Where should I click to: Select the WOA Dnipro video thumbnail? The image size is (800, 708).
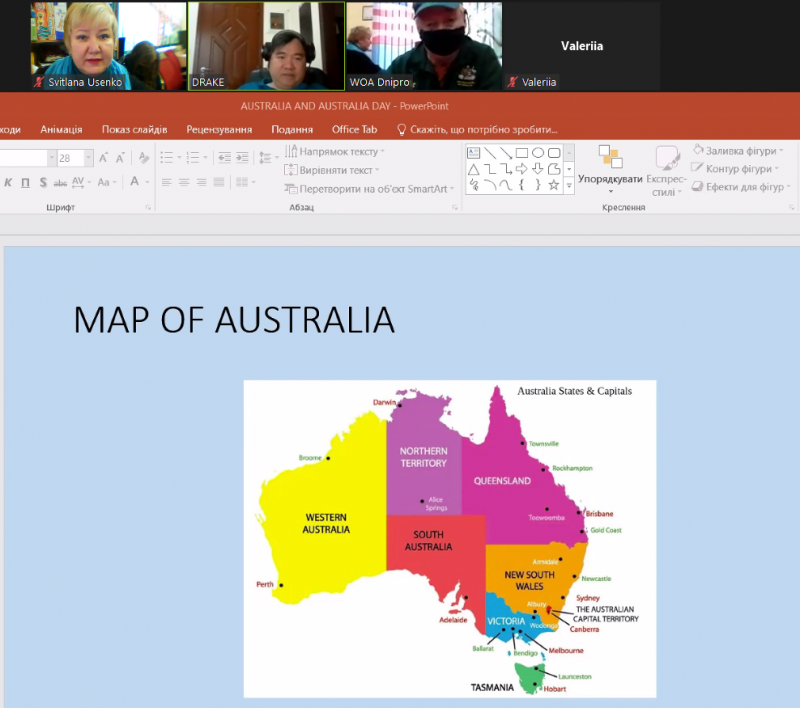(x=424, y=46)
